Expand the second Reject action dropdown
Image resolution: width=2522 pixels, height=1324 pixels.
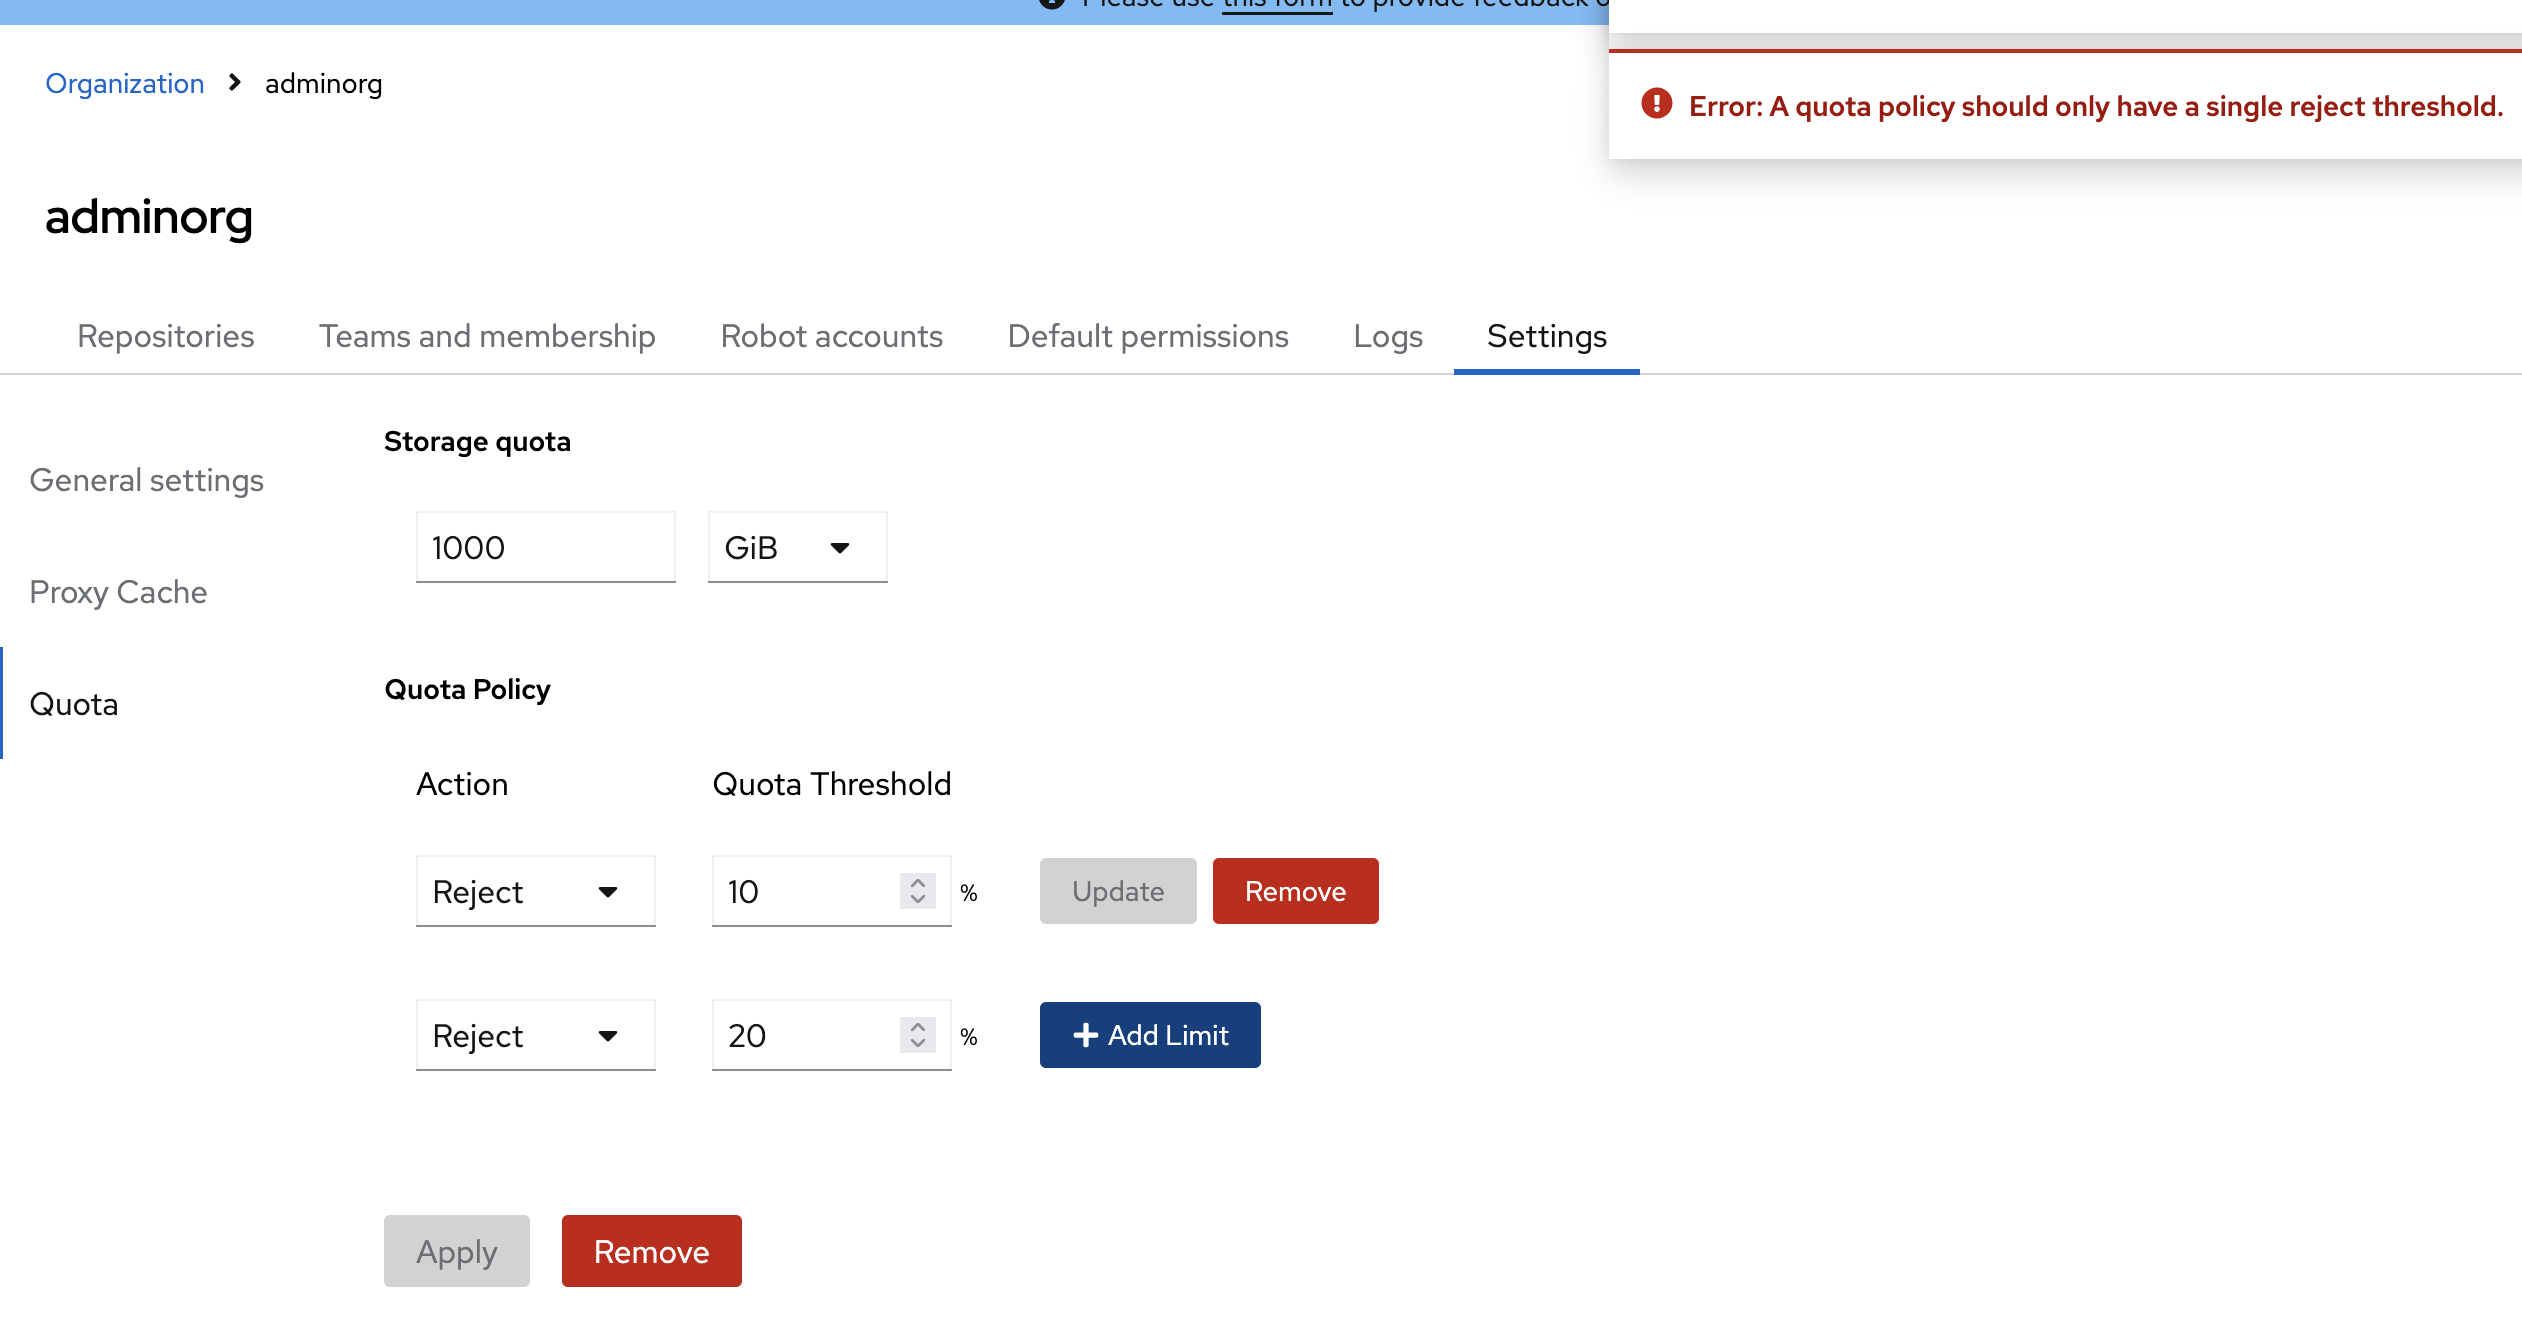click(535, 1036)
